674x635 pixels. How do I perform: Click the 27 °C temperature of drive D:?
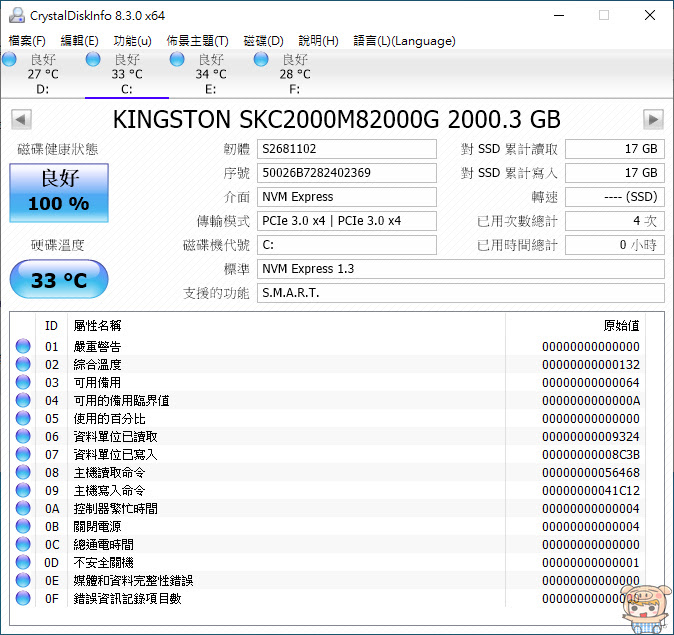click(x=43, y=74)
